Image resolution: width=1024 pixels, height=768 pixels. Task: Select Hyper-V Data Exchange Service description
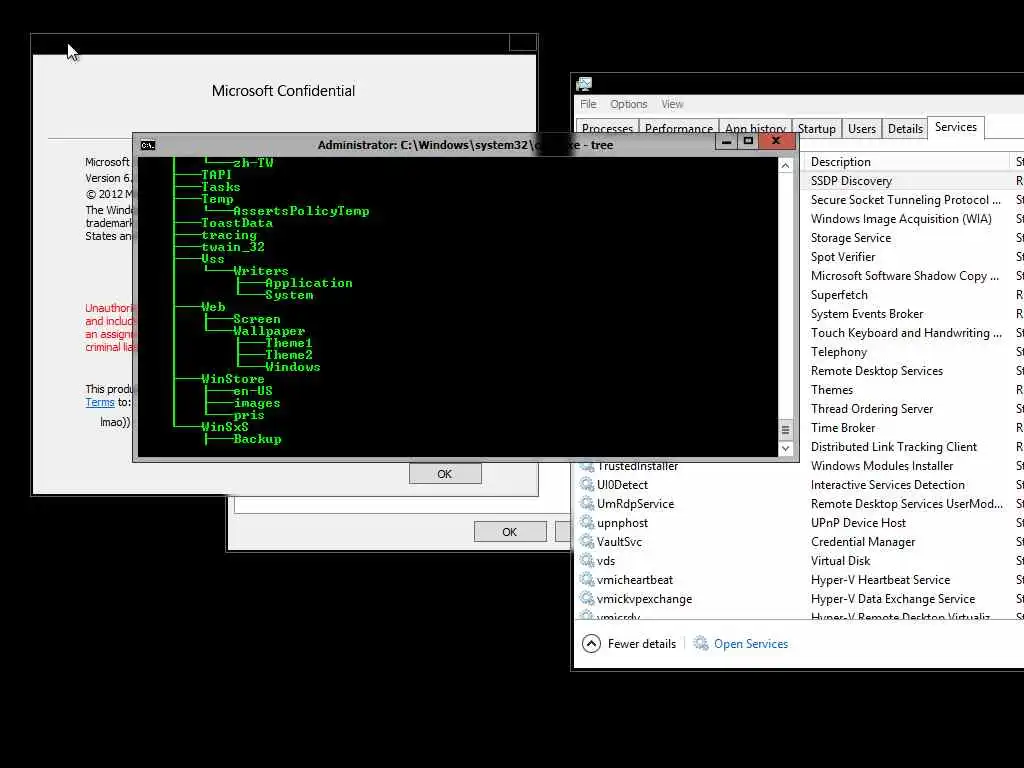893,598
